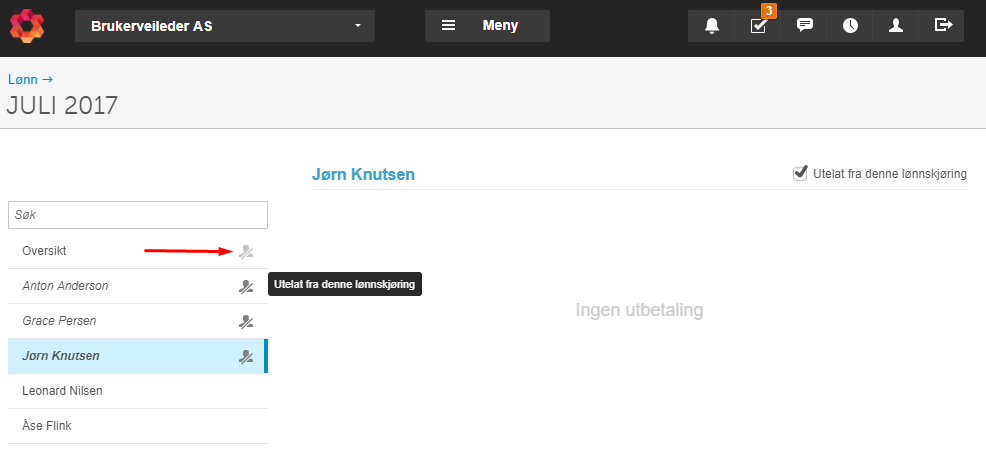Click excluded-user icon beside Jørn Knutsen
The image size is (986, 474).
(x=246, y=357)
